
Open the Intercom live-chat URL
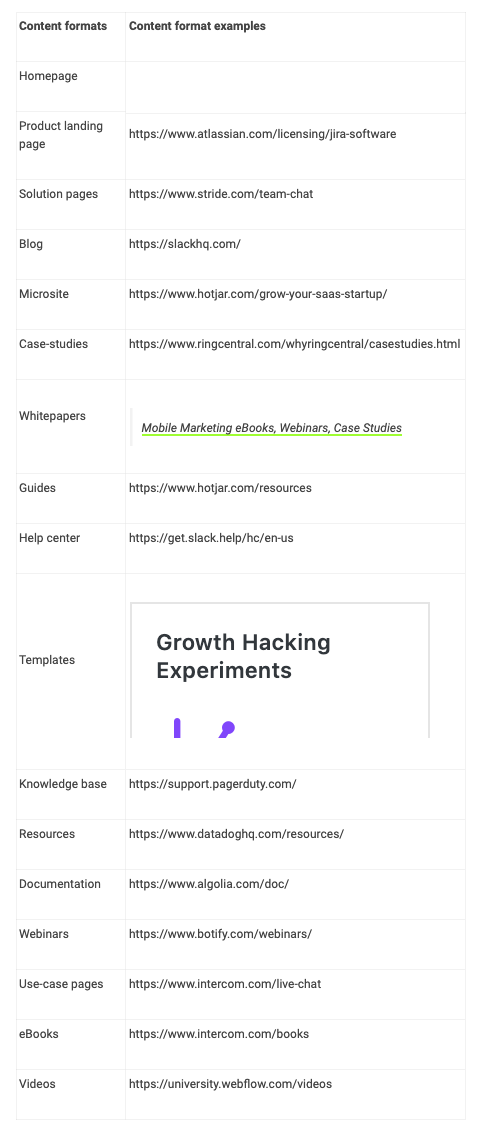tap(225, 984)
